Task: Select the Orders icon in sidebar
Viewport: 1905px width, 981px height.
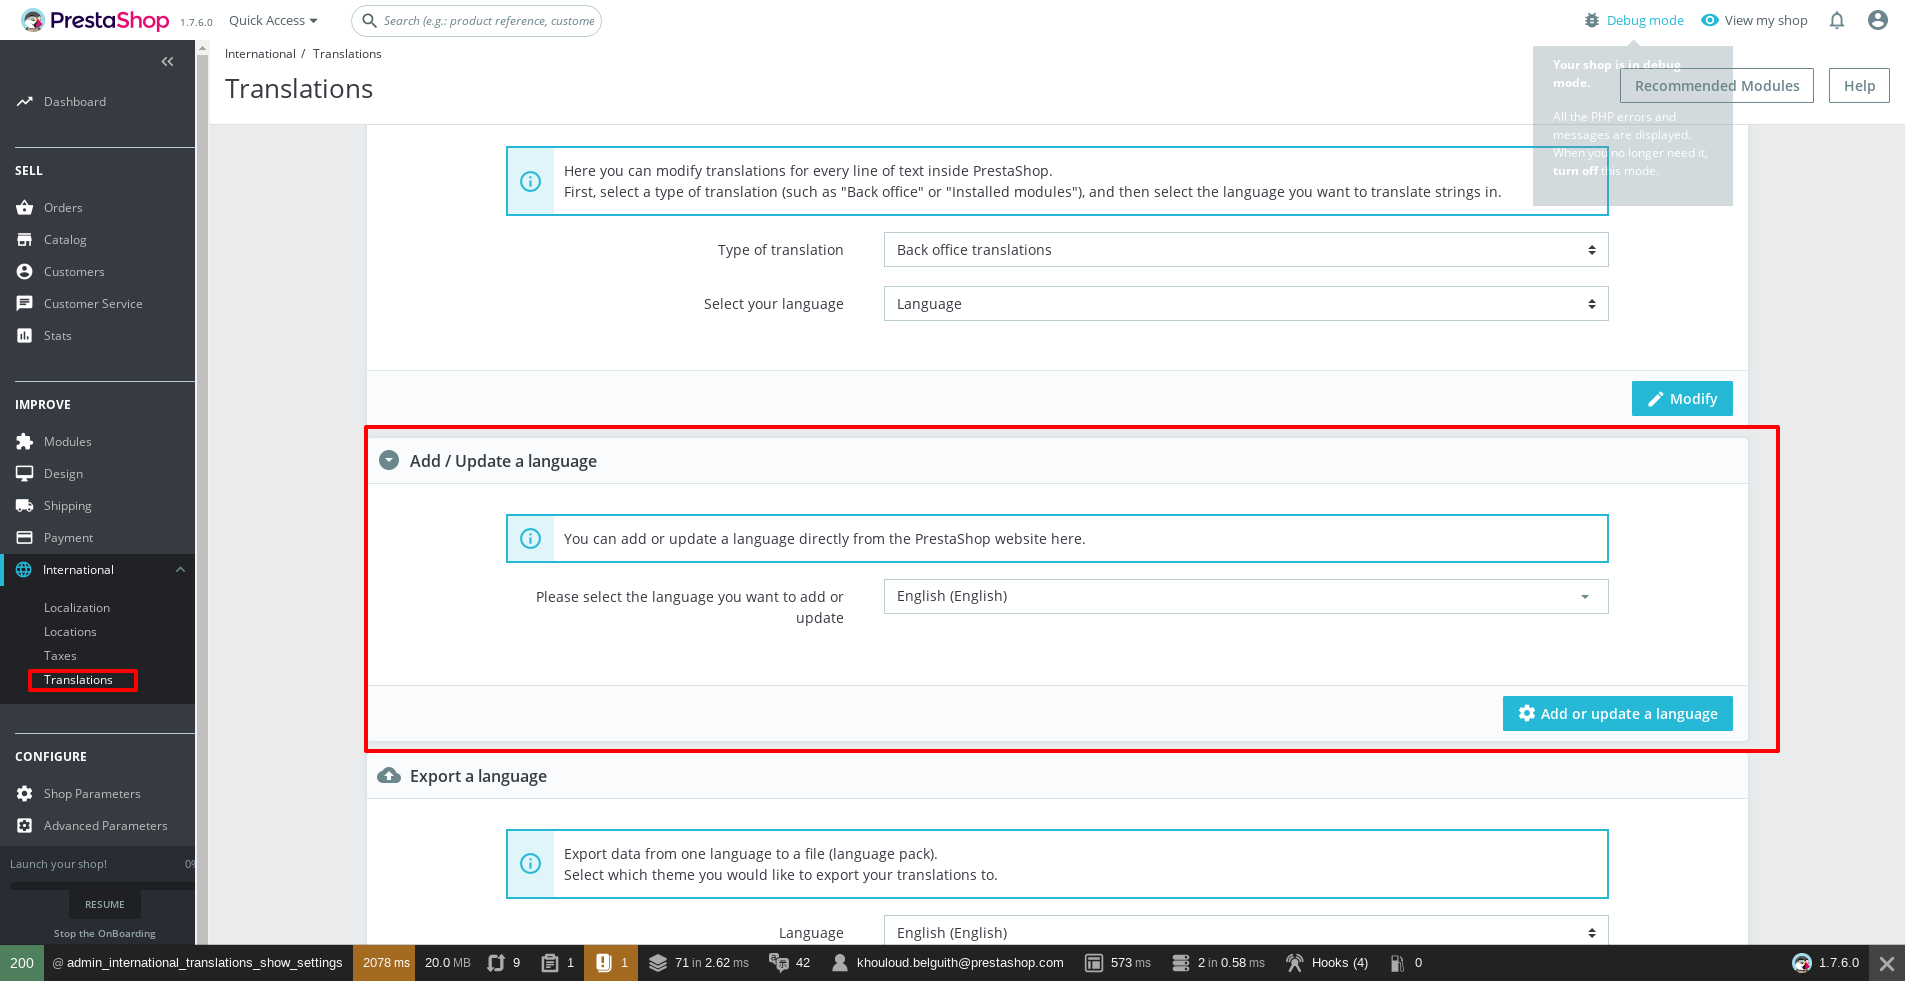Action: pyautogui.click(x=25, y=207)
